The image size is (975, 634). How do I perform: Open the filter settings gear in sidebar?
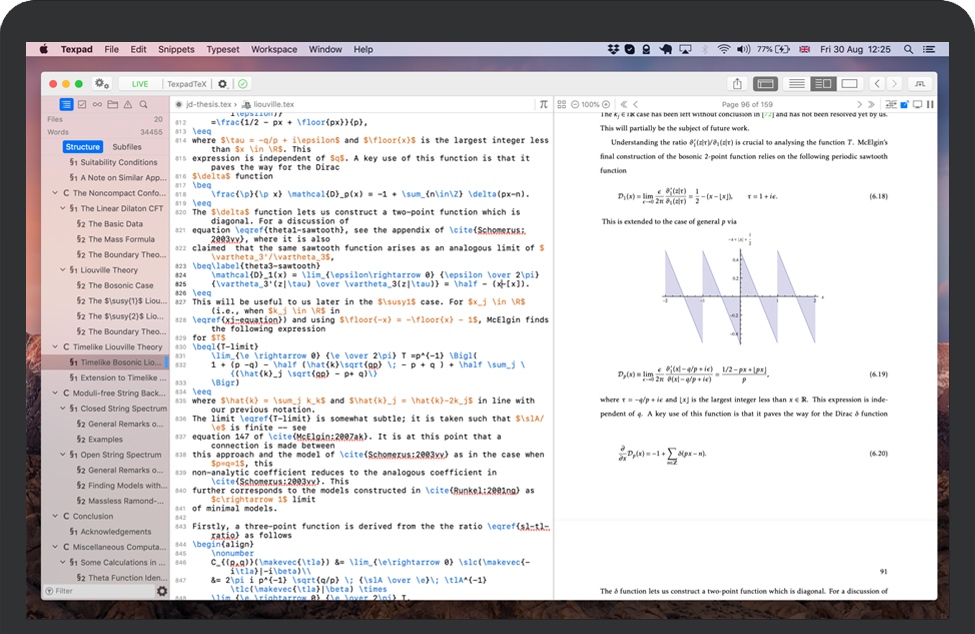click(x=162, y=591)
